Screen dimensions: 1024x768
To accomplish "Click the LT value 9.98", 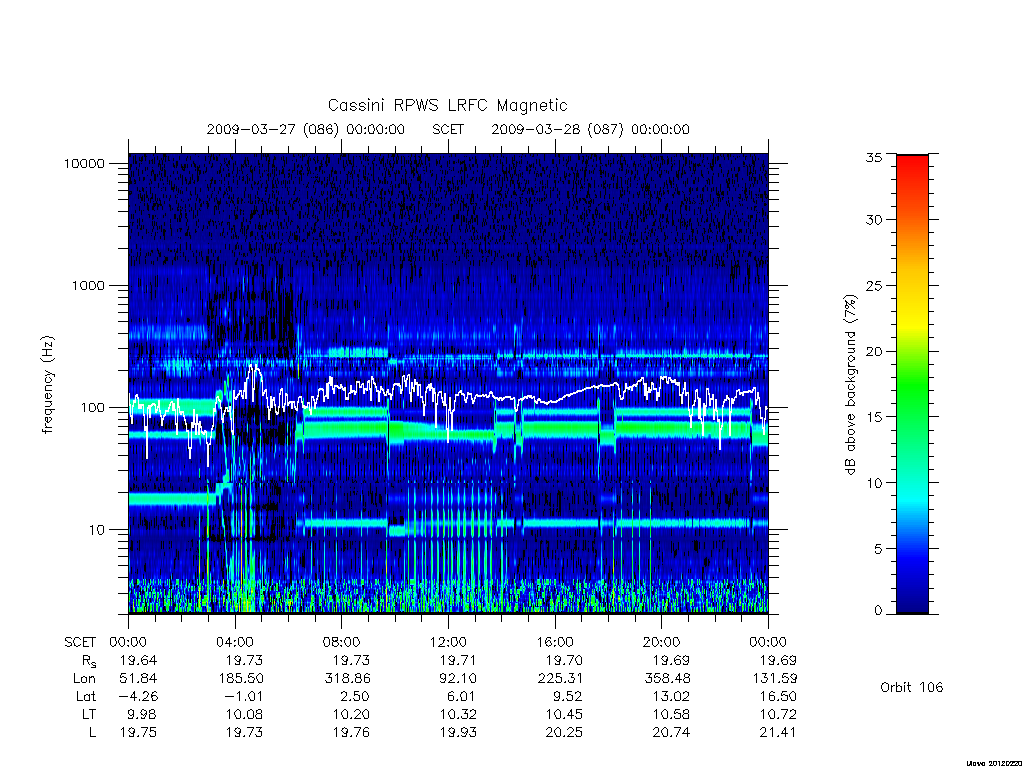I will coord(142,714).
